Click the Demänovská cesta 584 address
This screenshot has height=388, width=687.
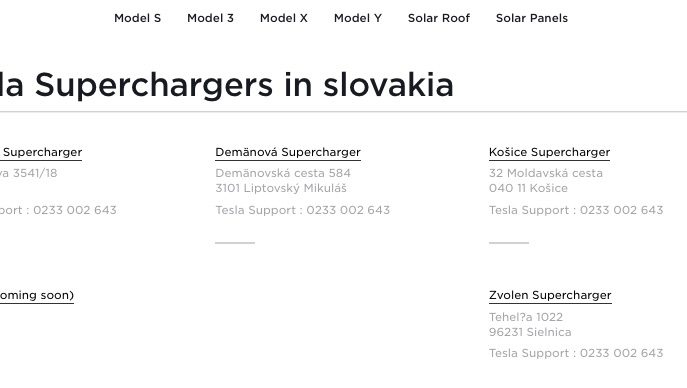pos(283,173)
